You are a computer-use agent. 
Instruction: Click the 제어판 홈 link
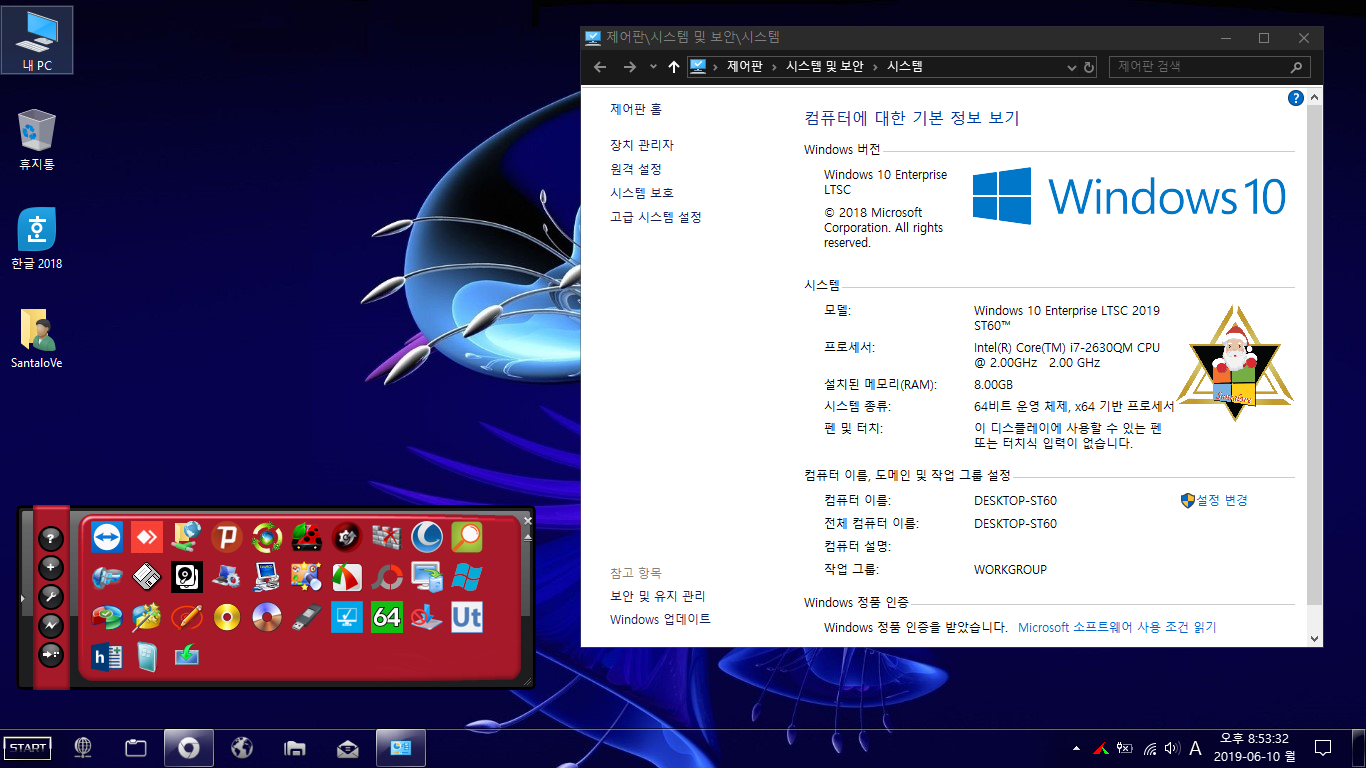636,109
